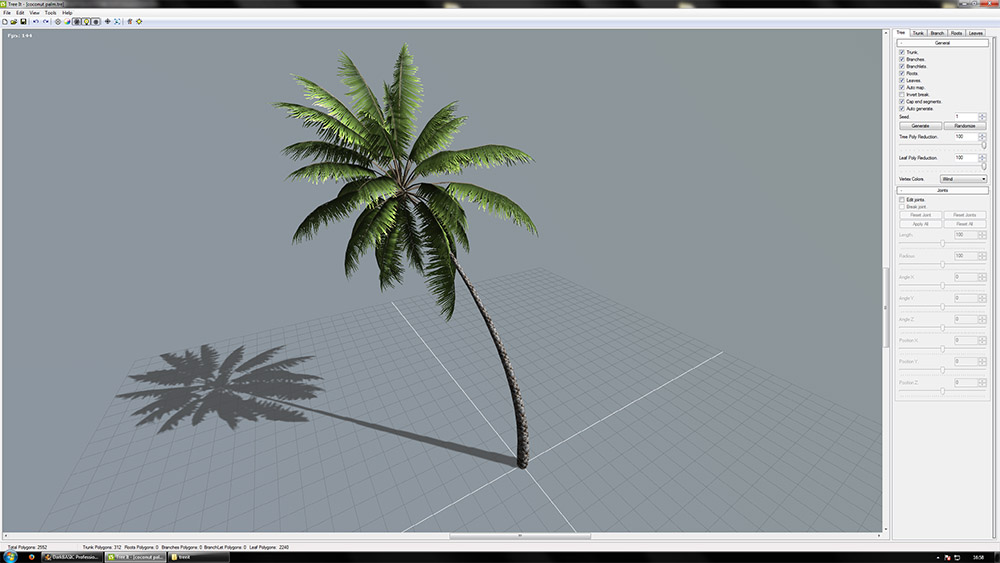The height and width of the screenshot is (563, 1000).
Task: Select the Tree tab
Action: click(901, 32)
